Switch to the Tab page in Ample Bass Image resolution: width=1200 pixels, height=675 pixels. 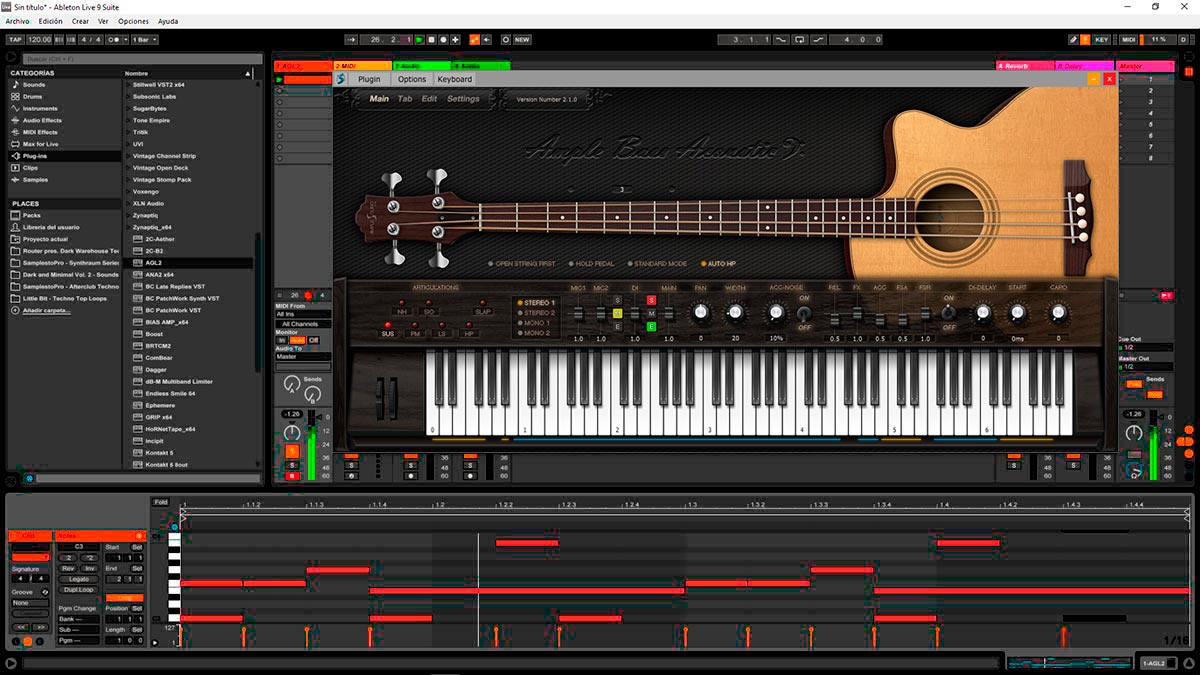coord(405,99)
